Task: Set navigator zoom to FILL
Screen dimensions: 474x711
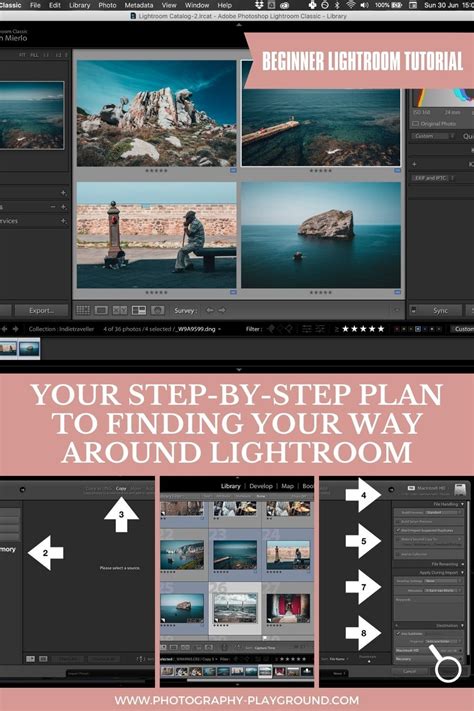Action: tap(34, 55)
